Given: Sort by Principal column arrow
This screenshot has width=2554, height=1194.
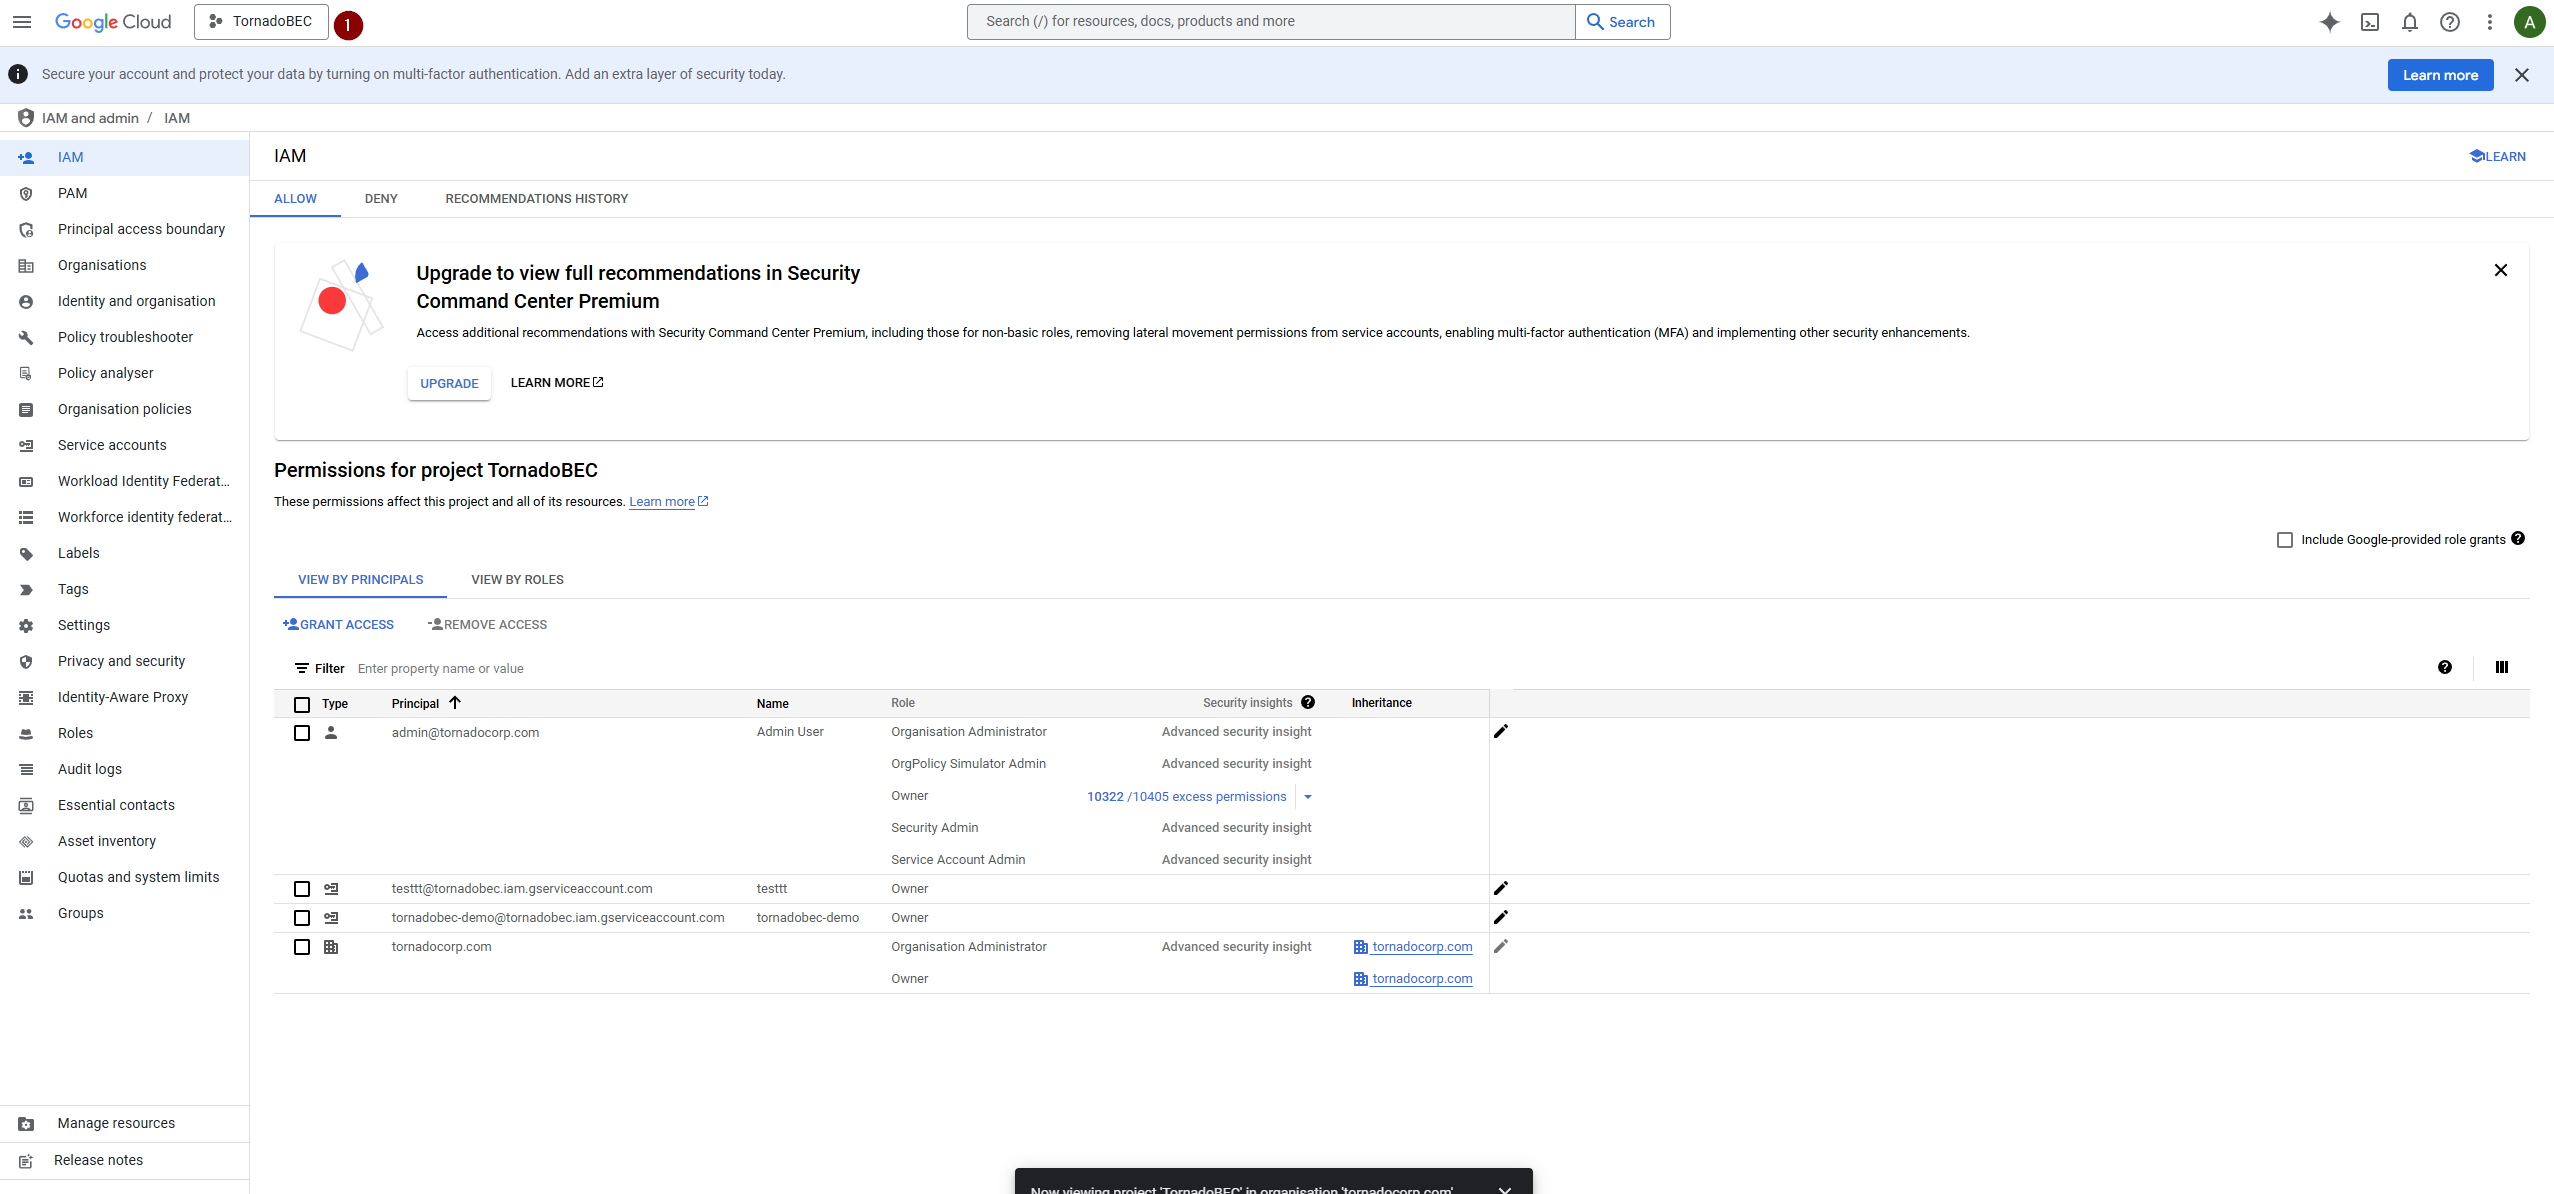Looking at the screenshot, I should 455,703.
